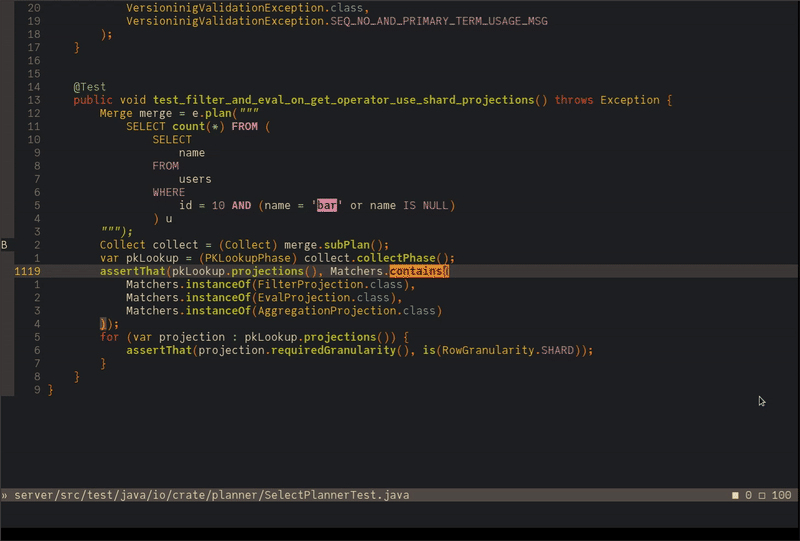
Task: Click the 'void' return type
Action: coord(133,100)
